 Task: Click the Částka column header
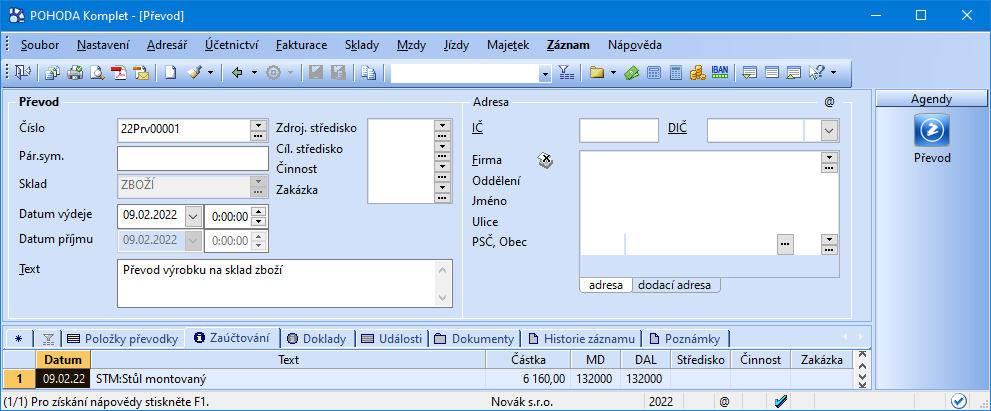528,359
